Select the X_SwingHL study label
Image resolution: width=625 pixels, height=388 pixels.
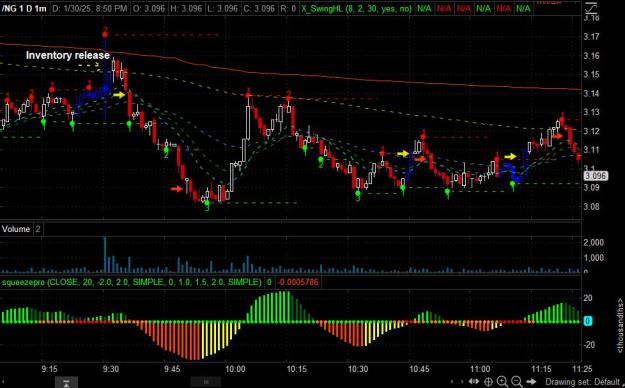[x=356, y=8]
